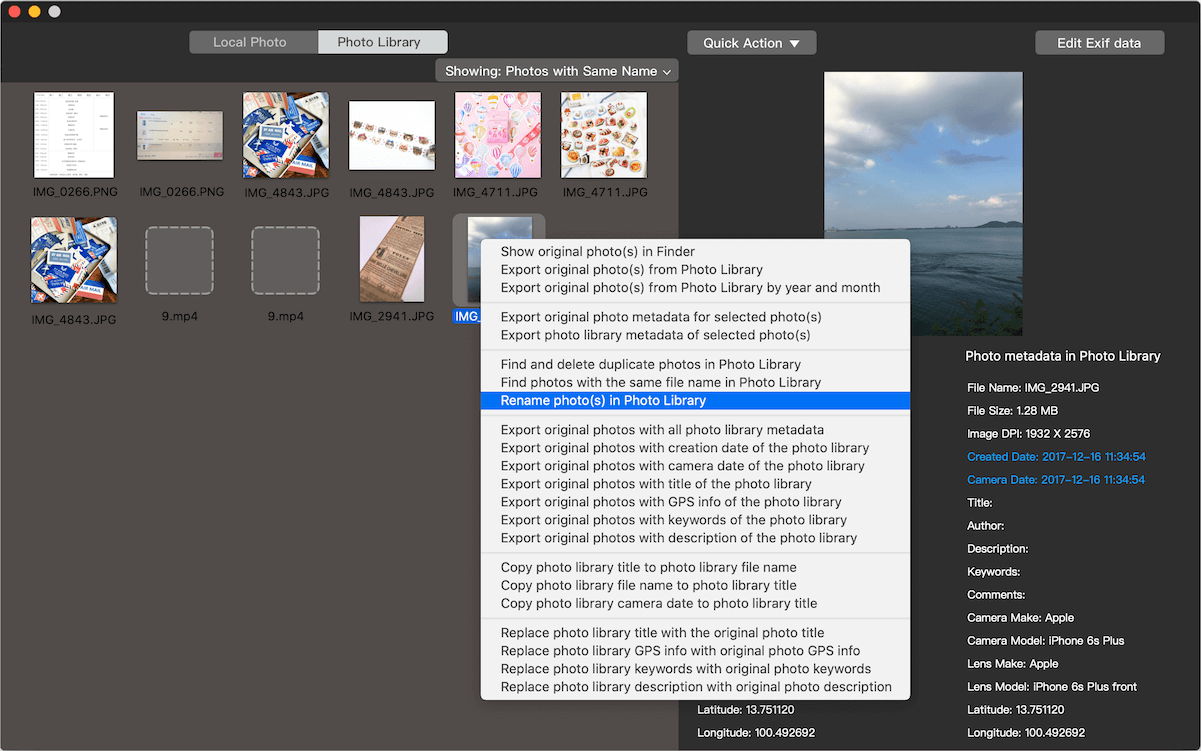Choose Find photos with the same file name

[x=695, y=383]
